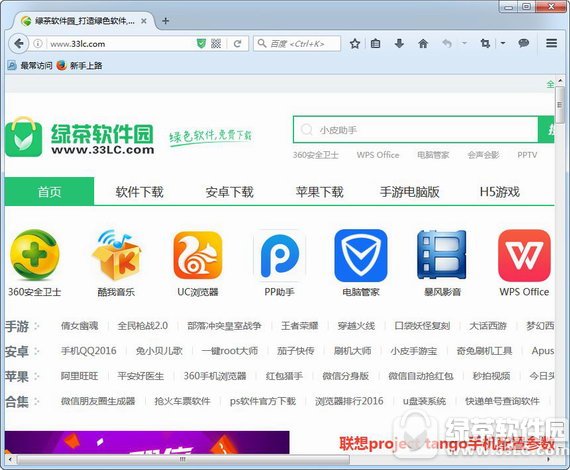The image size is (570, 470).
Task: Click the site info icon in address bar
Action: (37, 44)
